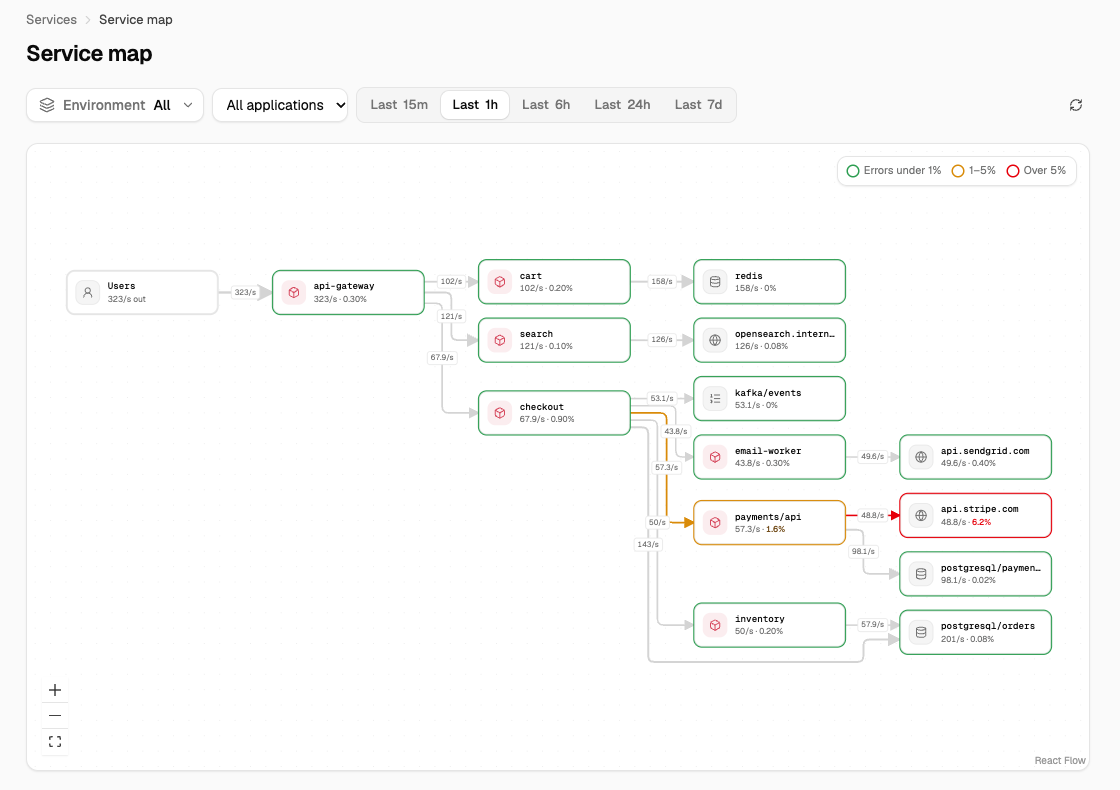Select the redis node label
1120x790 pixels.
[749, 276]
